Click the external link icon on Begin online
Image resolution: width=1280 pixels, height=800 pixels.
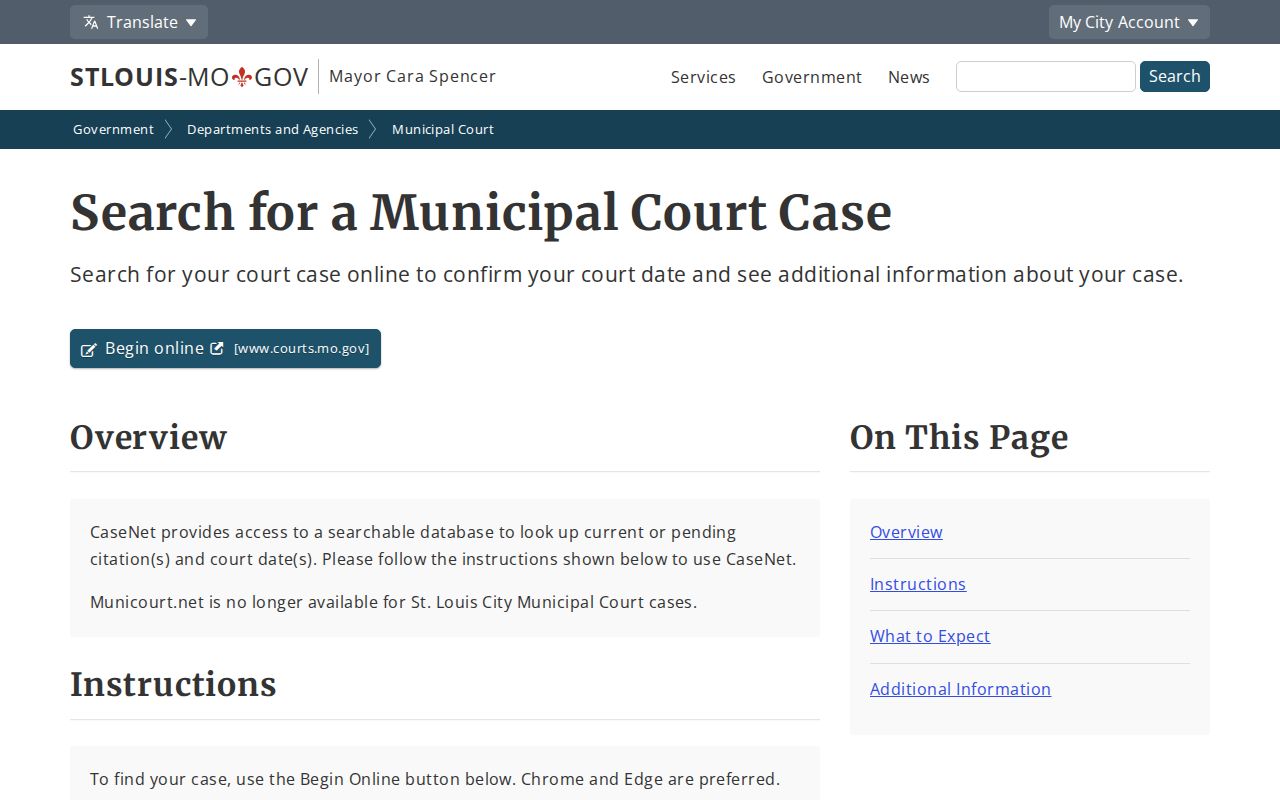216,348
